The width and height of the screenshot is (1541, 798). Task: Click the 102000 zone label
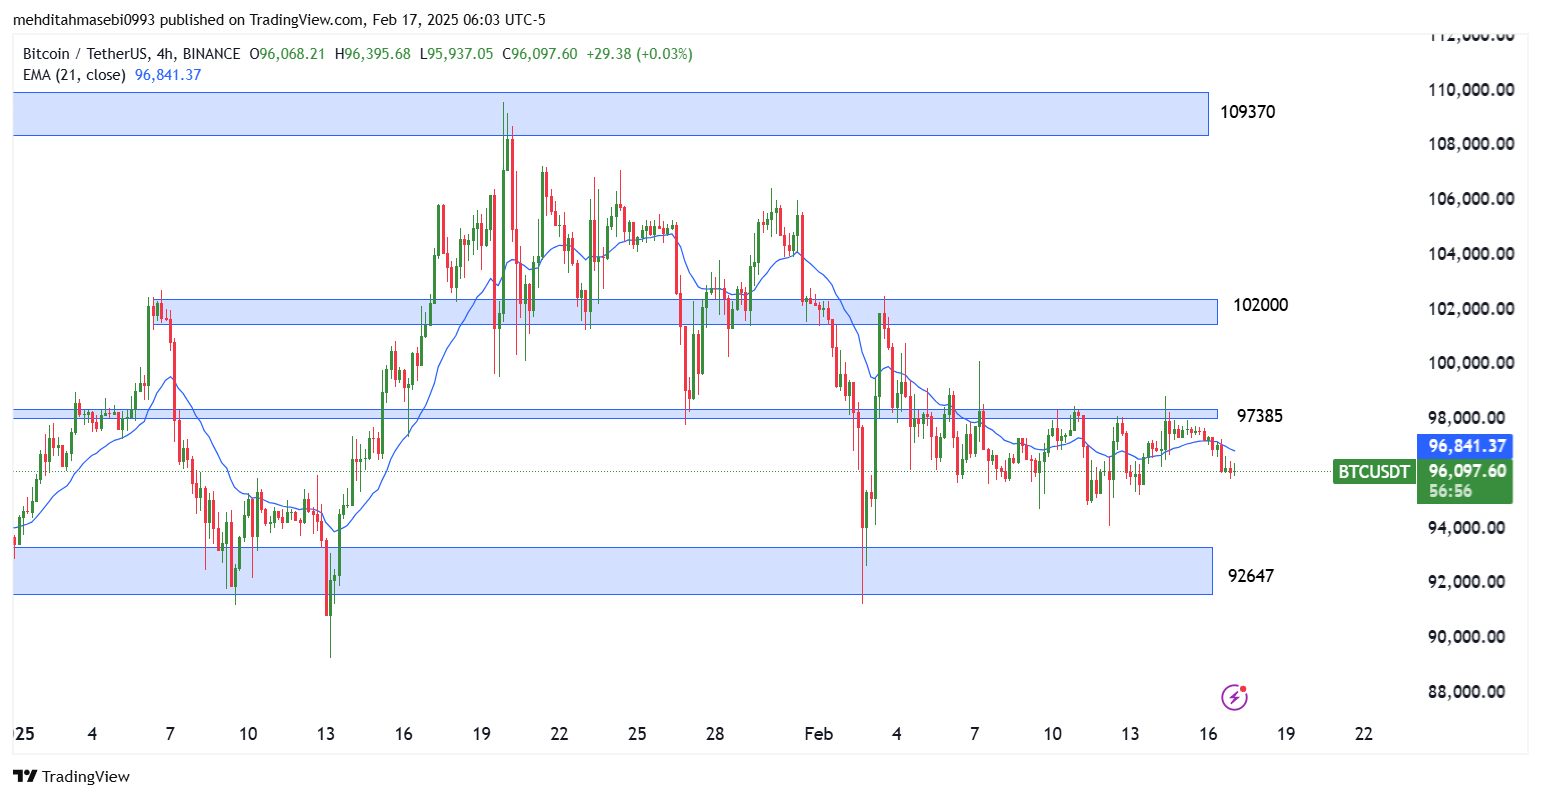(1260, 305)
